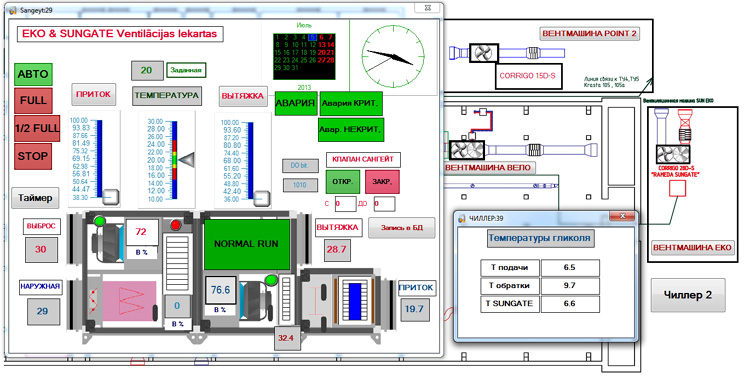Switch ventilation mode to АВТО
This screenshot has height=385, width=750.
coord(33,74)
